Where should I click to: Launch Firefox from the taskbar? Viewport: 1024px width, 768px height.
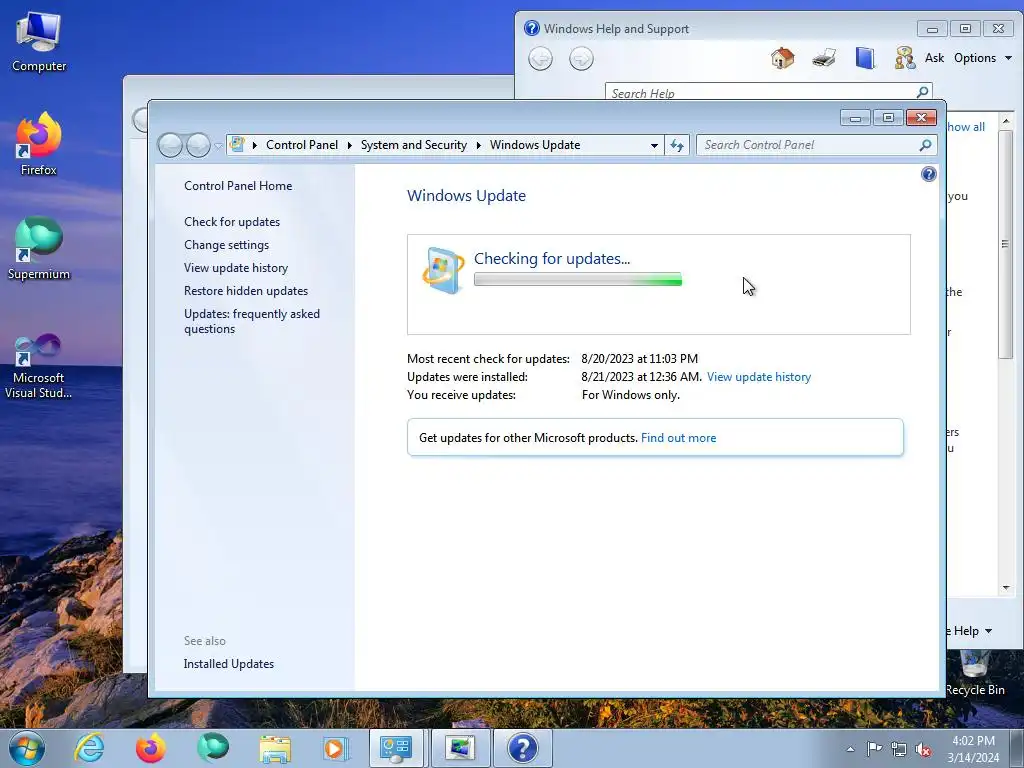point(151,748)
